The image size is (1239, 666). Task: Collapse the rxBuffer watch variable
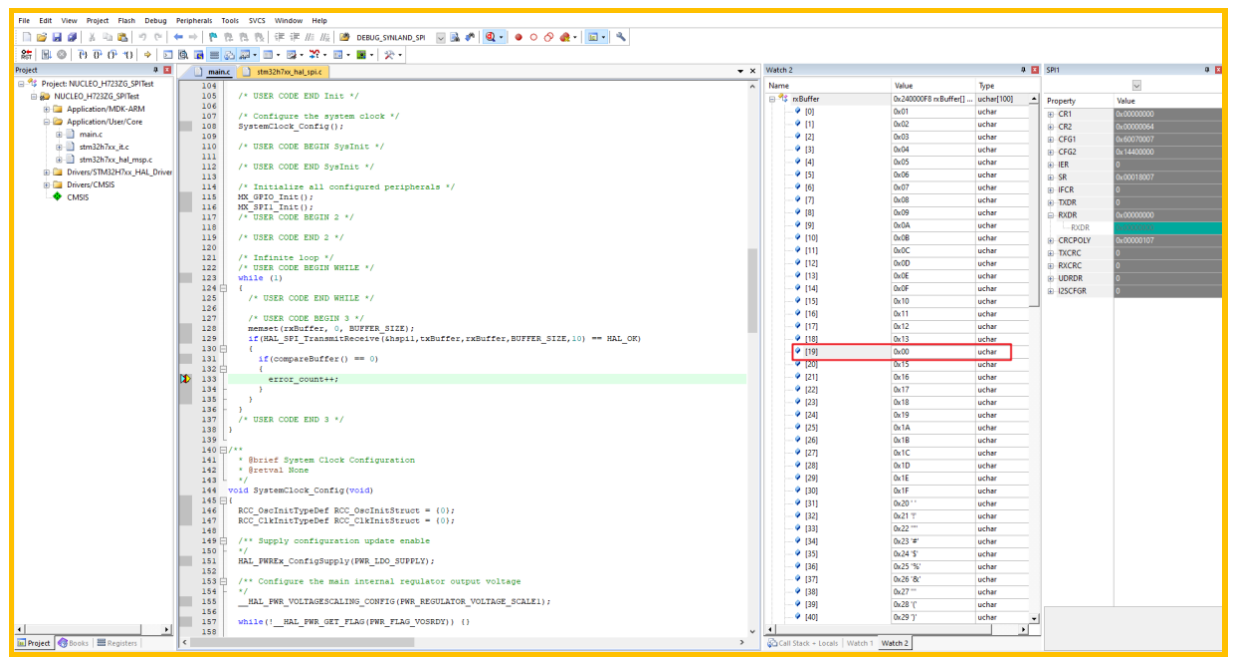click(x=772, y=99)
